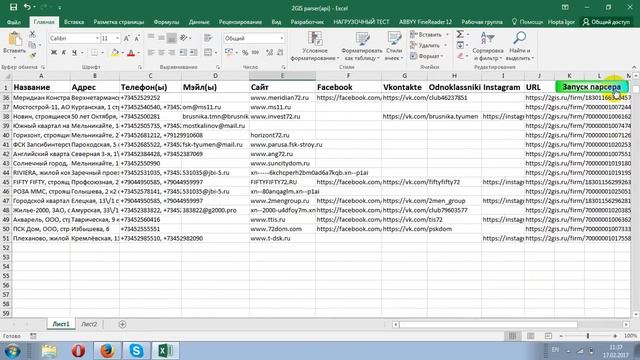The image size is (640, 360).
Task: Decrease font size with the smaller A icon
Action: click(137, 38)
